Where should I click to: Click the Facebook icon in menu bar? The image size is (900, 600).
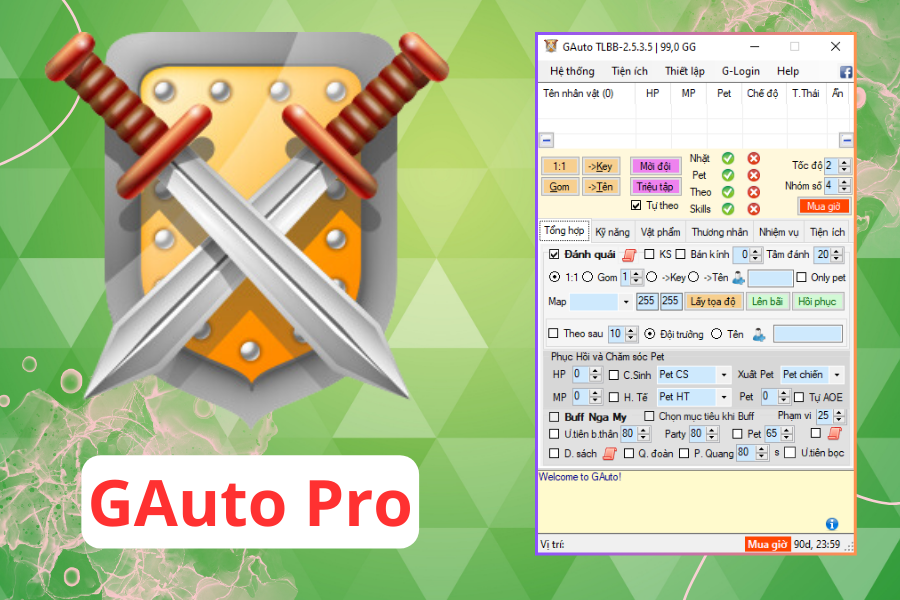tap(845, 72)
